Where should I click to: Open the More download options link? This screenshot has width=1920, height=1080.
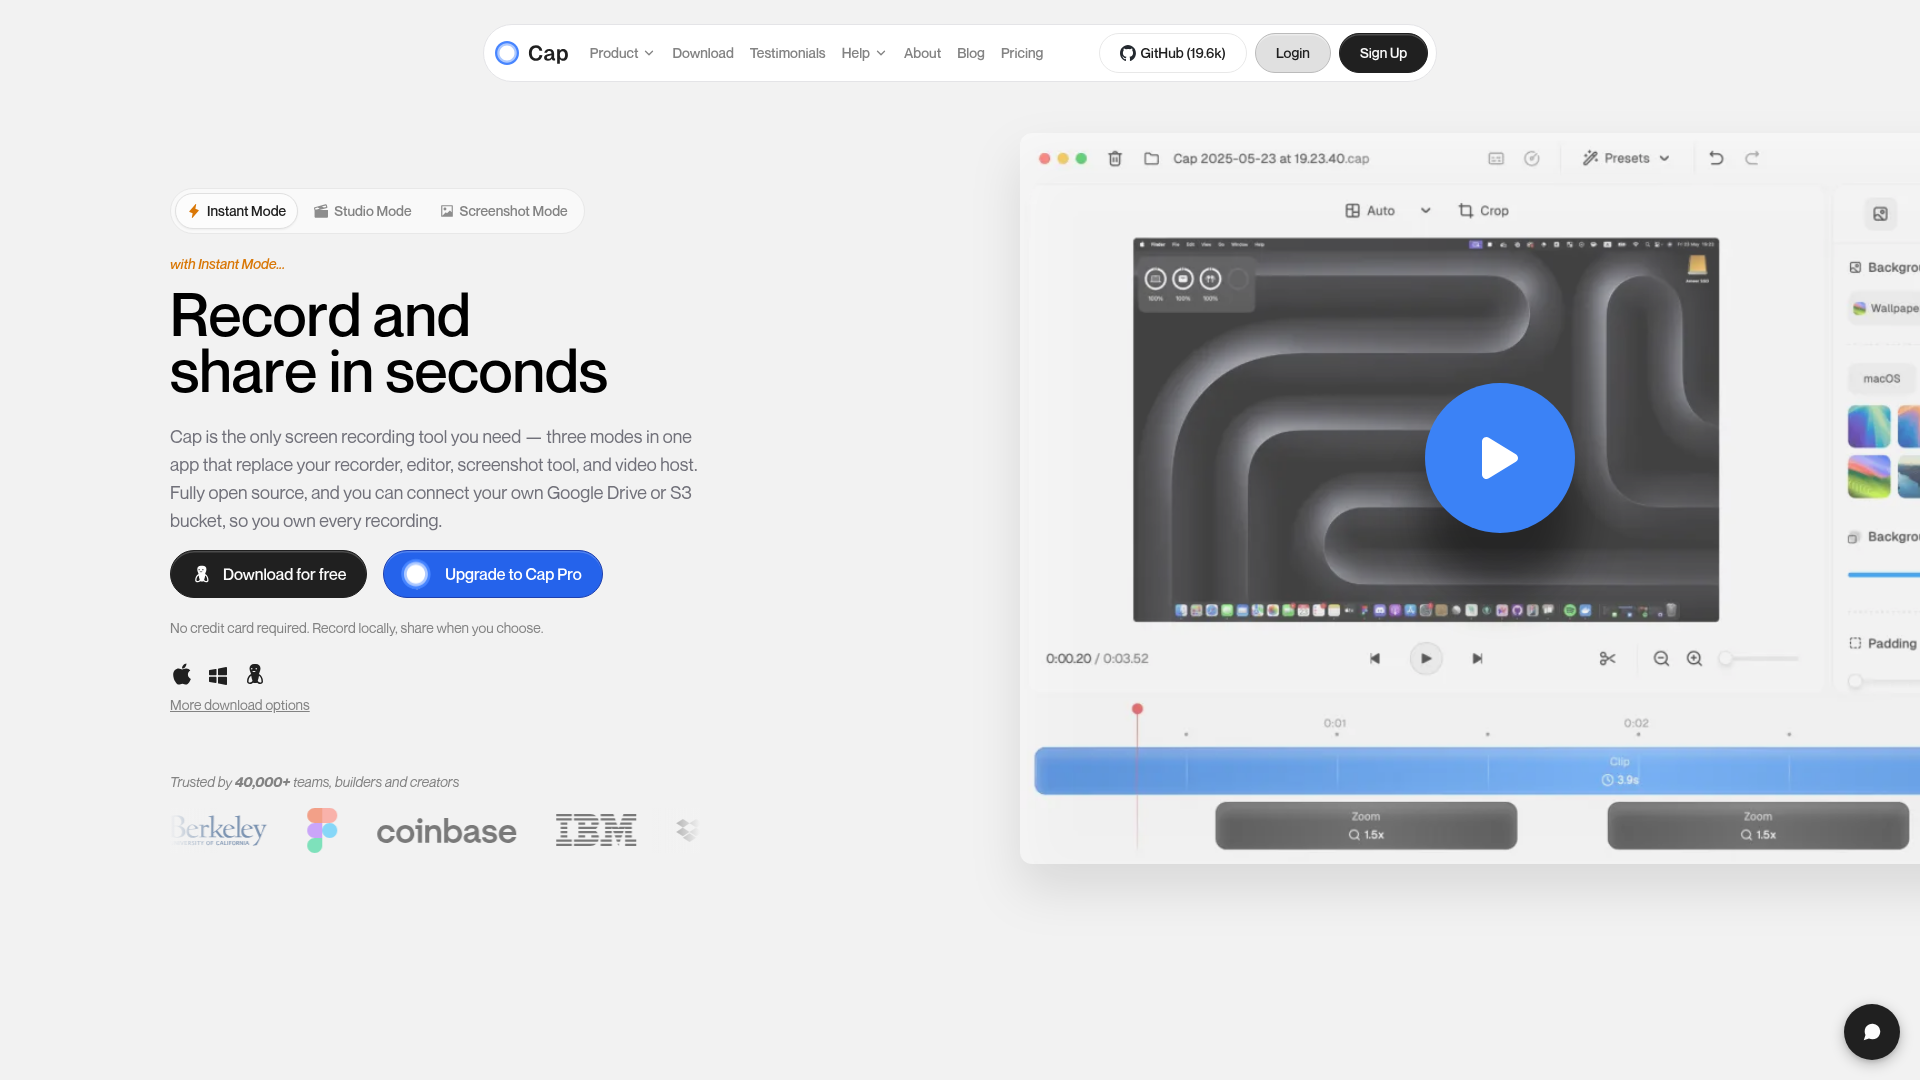point(240,705)
